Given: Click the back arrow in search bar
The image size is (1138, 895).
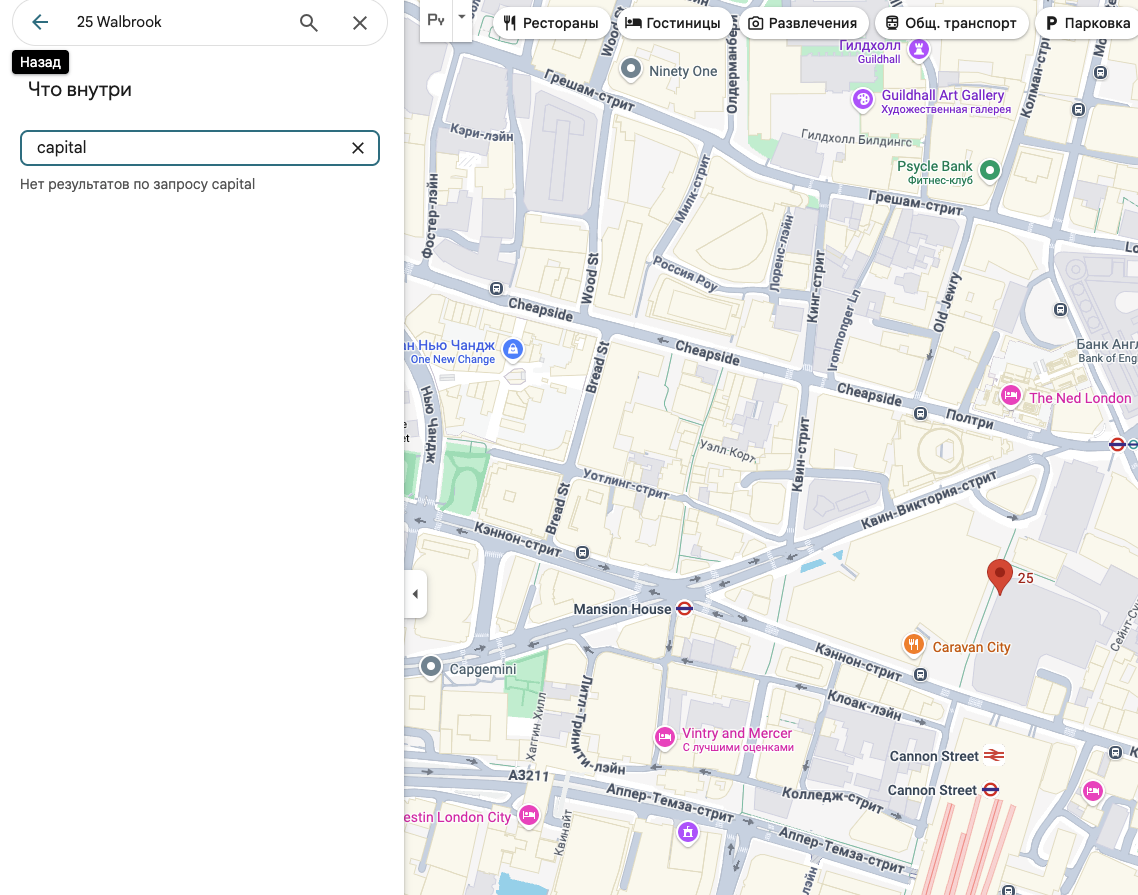Looking at the screenshot, I should coord(40,22).
